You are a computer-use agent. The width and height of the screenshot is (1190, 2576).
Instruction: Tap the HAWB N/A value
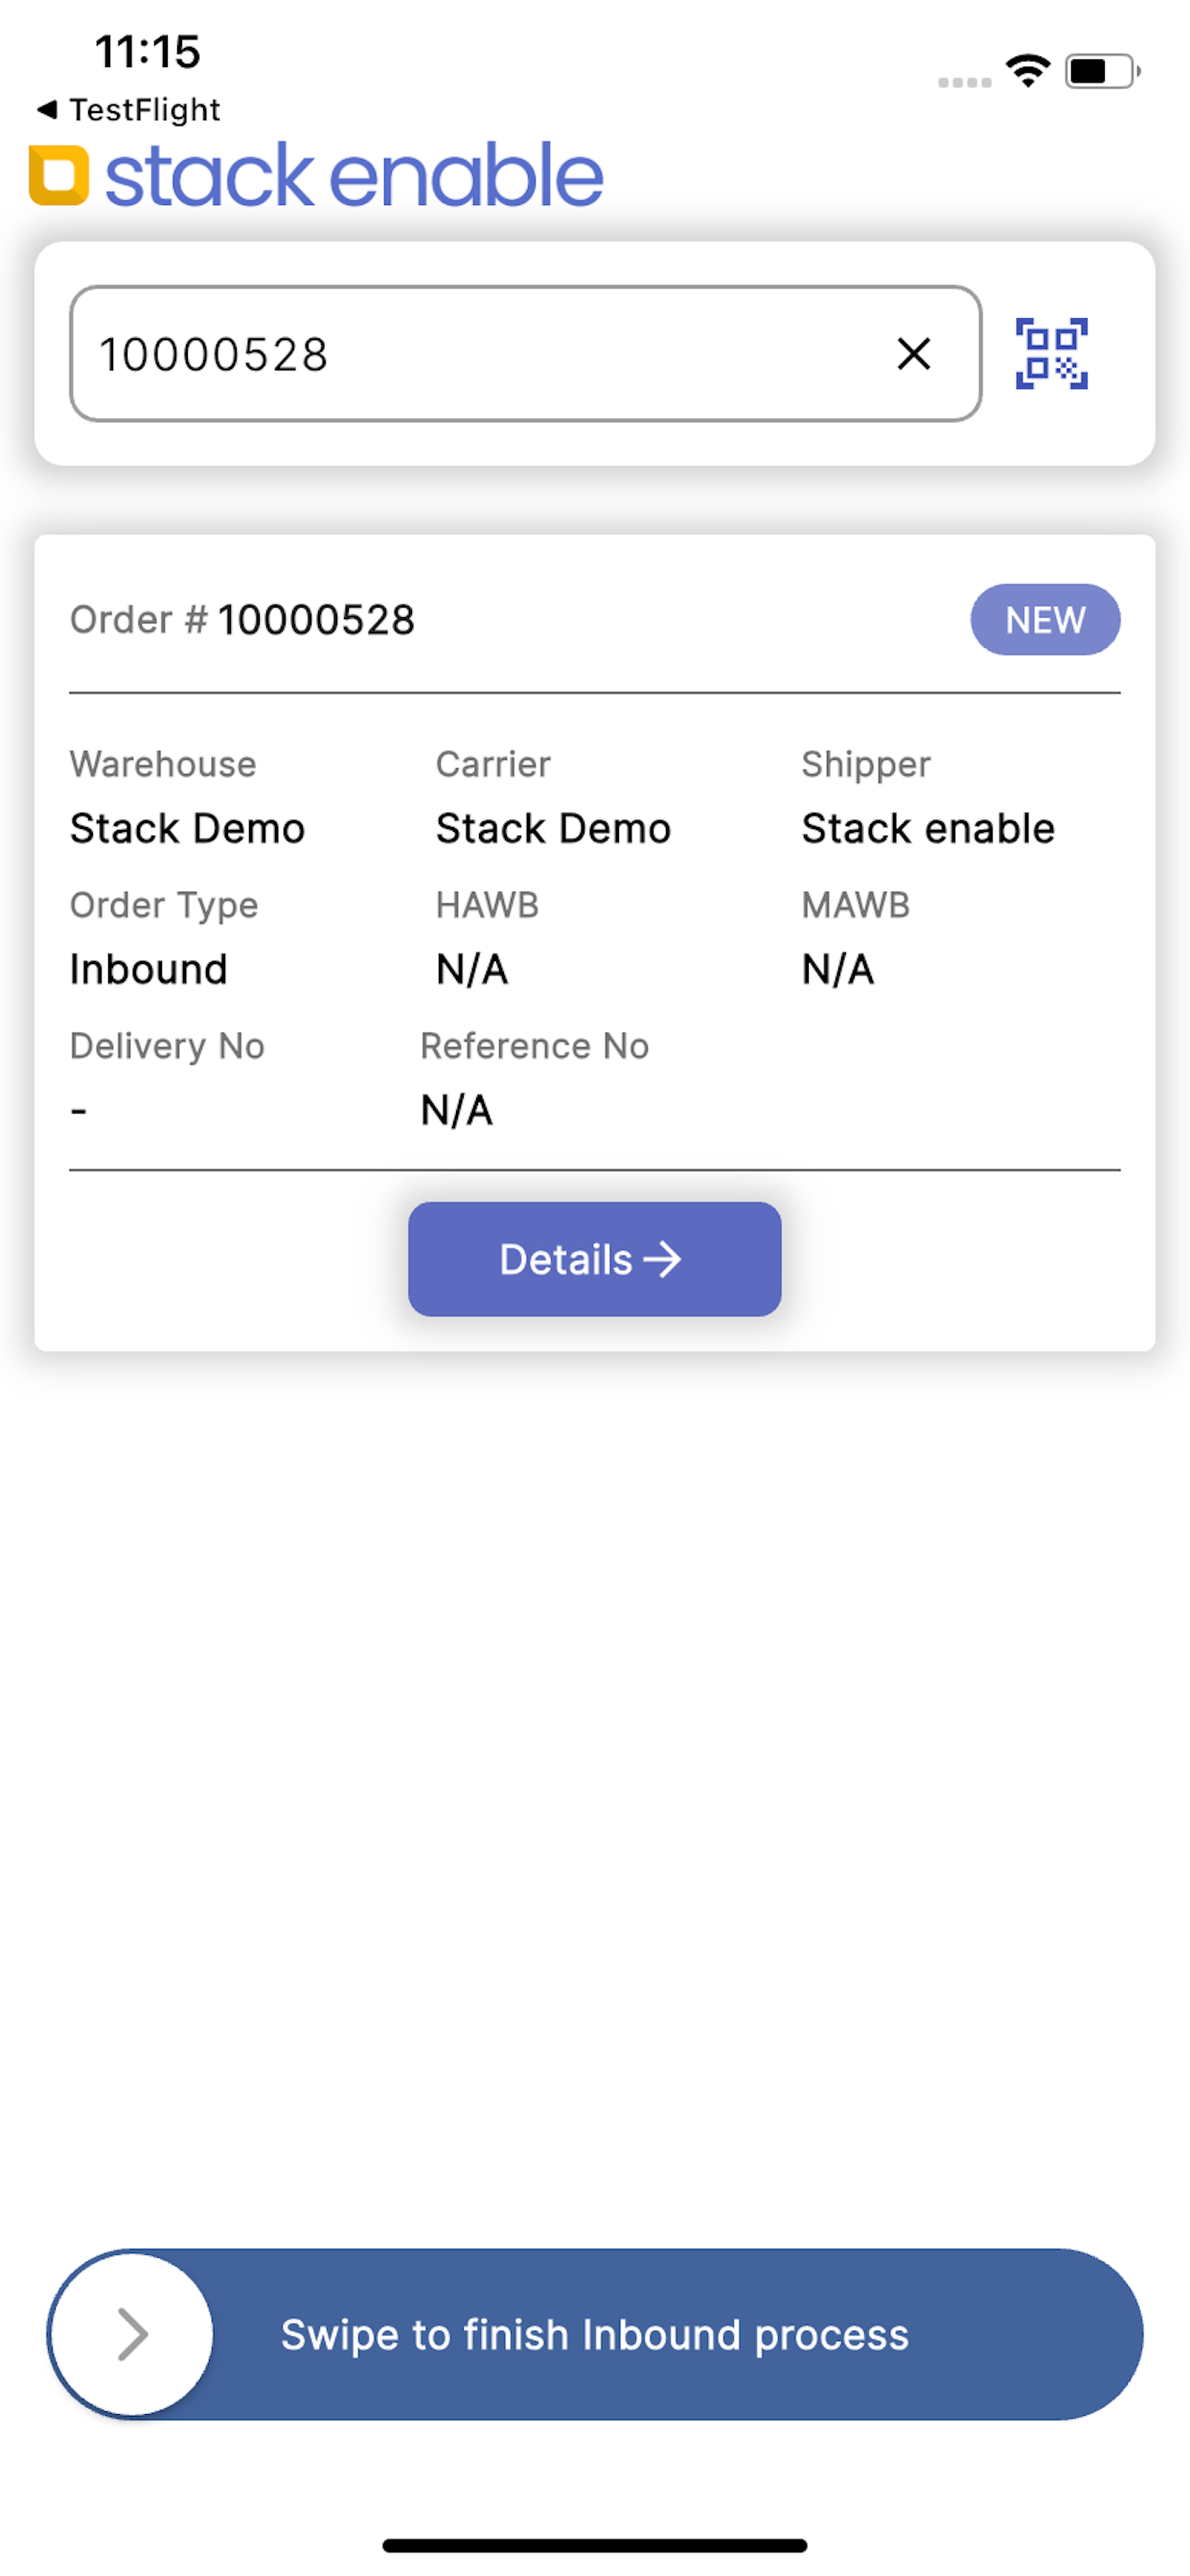[x=472, y=969]
